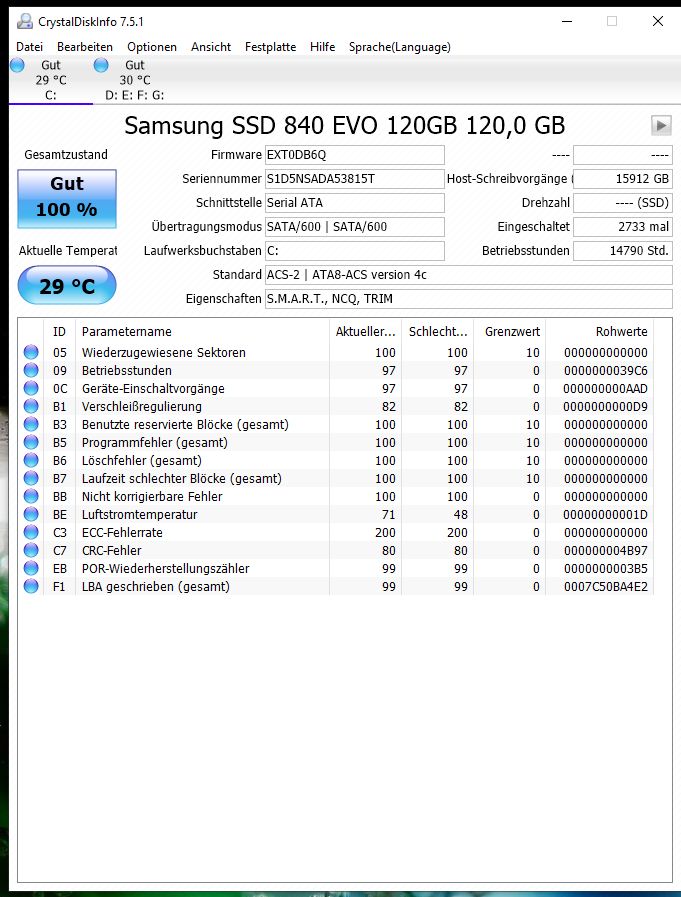This screenshot has width=681, height=897.
Task: Click ECC-Fehlerrate parameter name
Action: tap(122, 533)
